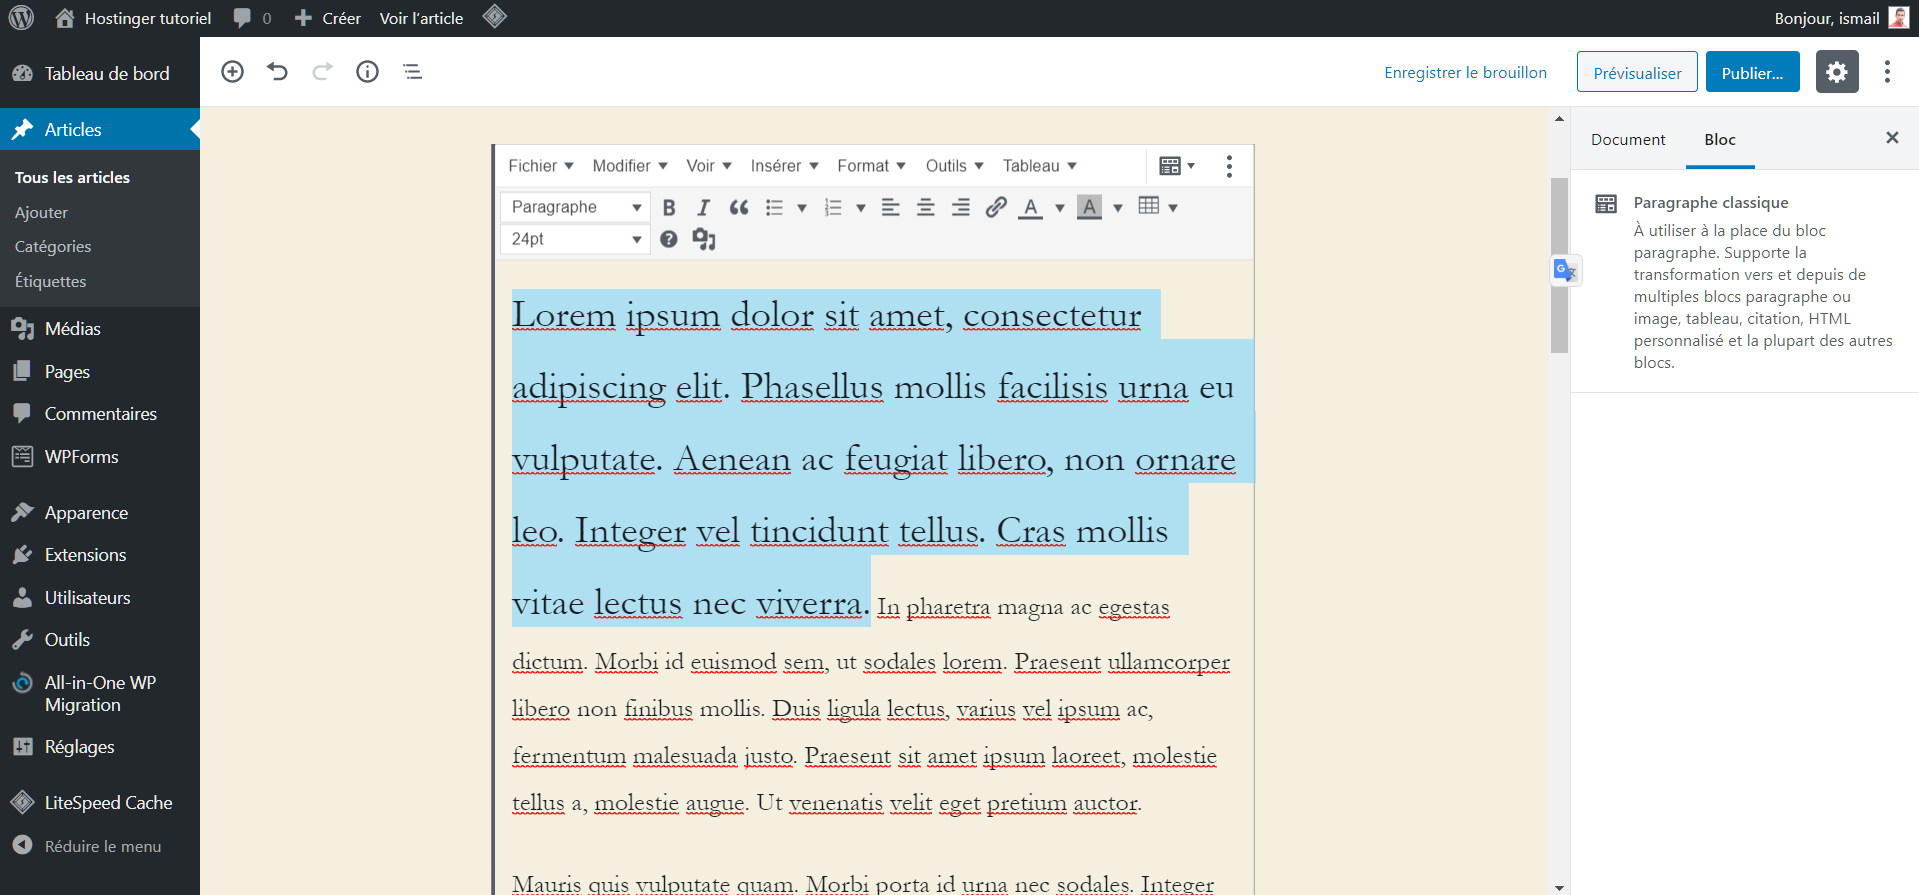Switch to the Document tab
Screen dimensions: 1919x895
click(x=1628, y=140)
